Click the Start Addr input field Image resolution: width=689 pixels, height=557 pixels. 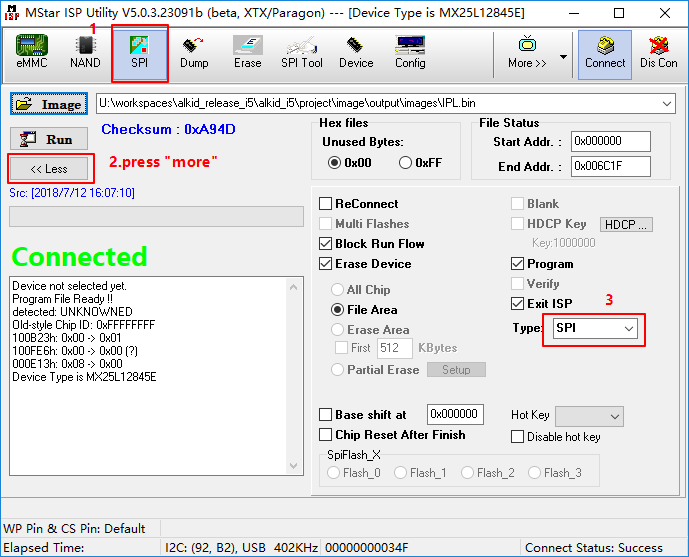(x=610, y=142)
